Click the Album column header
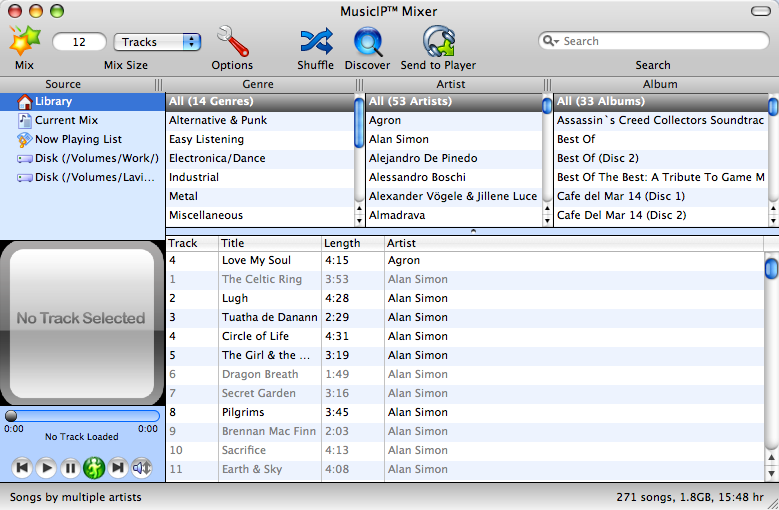The image size is (779, 510). click(x=660, y=84)
